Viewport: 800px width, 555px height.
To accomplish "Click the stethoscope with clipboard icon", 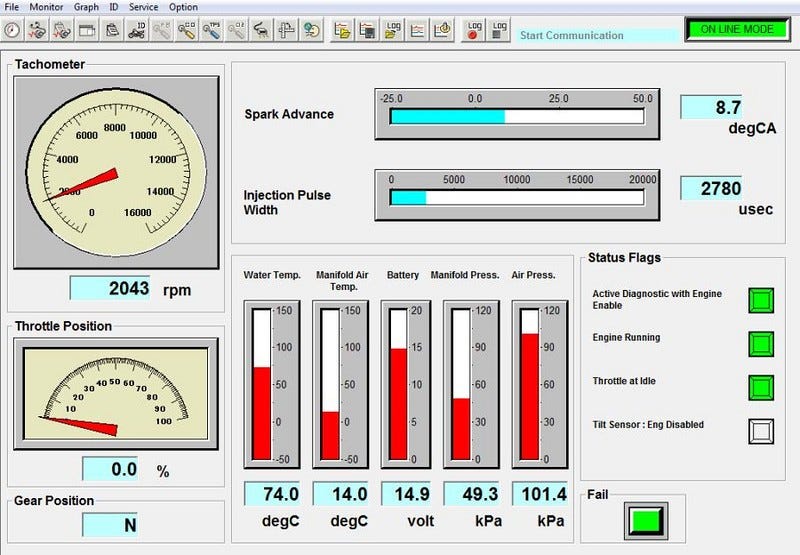I will pyautogui.click(x=62, y=30).
